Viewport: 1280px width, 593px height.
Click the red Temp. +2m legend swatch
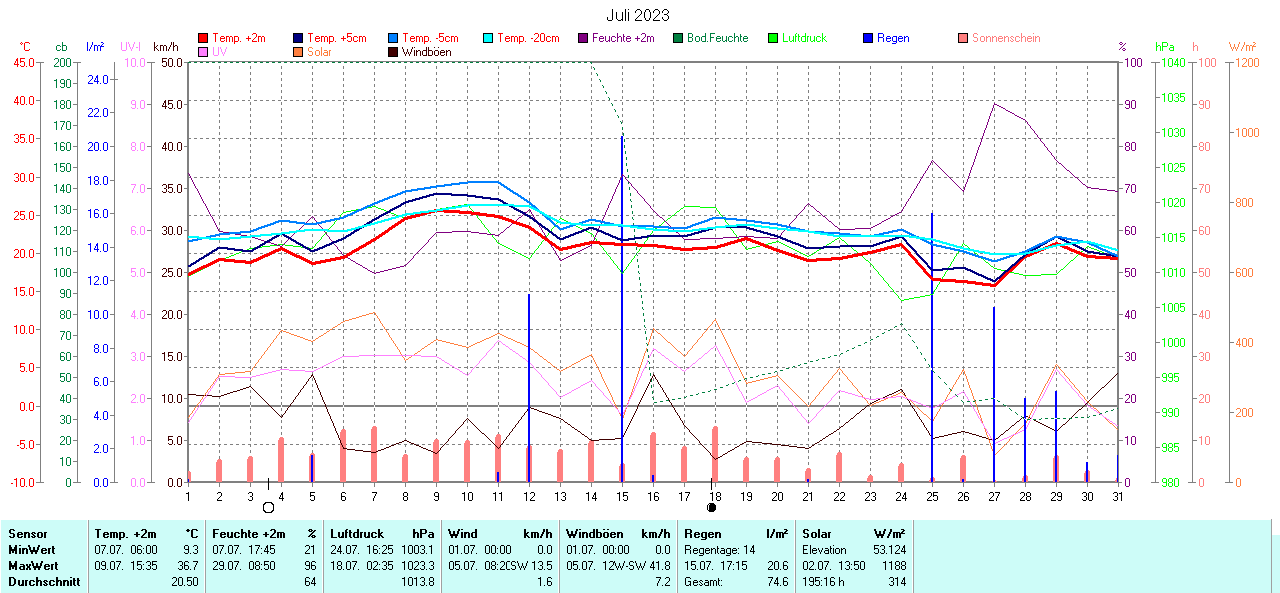tap(204, 38)
